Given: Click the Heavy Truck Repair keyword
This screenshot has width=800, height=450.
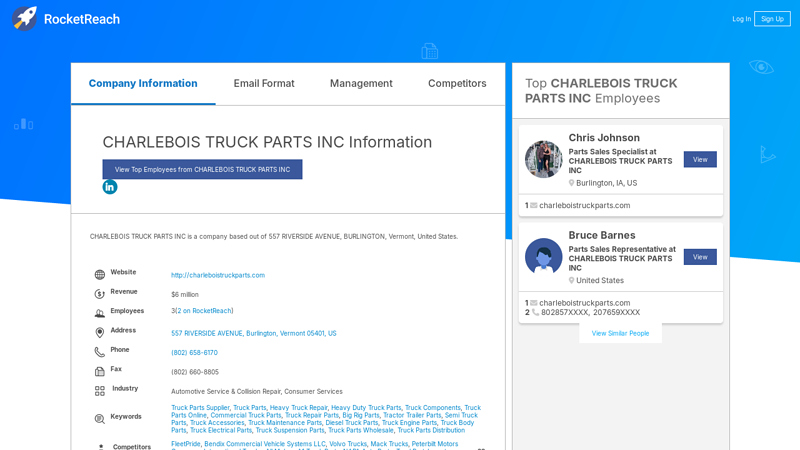Looking at the screenshot, I should [298, 408].
